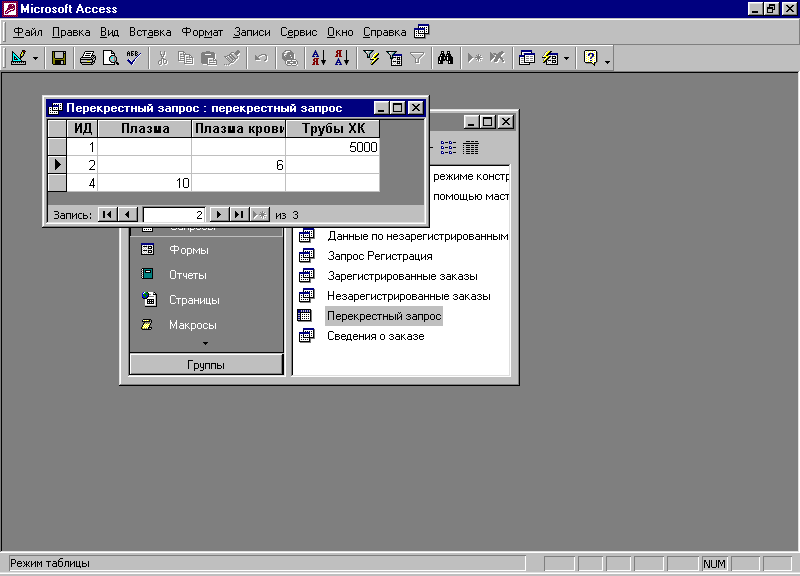Image resolution: width=800 pixels, height=576 pixels.
Task: Click the Copy icon
Action: pos(186,58)
